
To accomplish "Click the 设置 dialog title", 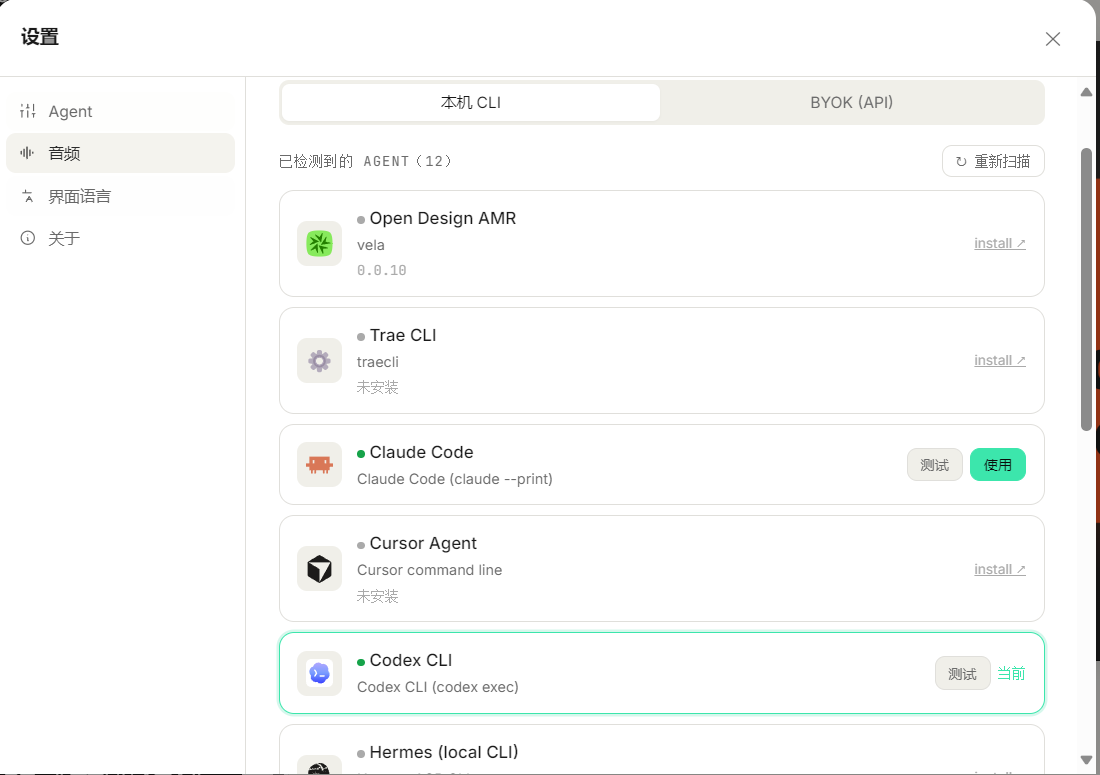I will point(40,36).
